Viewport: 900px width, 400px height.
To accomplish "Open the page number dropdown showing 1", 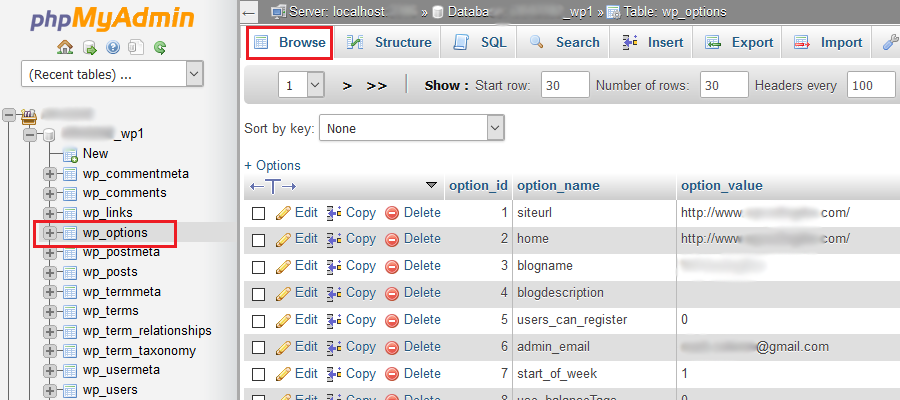I will click(301, 86).
